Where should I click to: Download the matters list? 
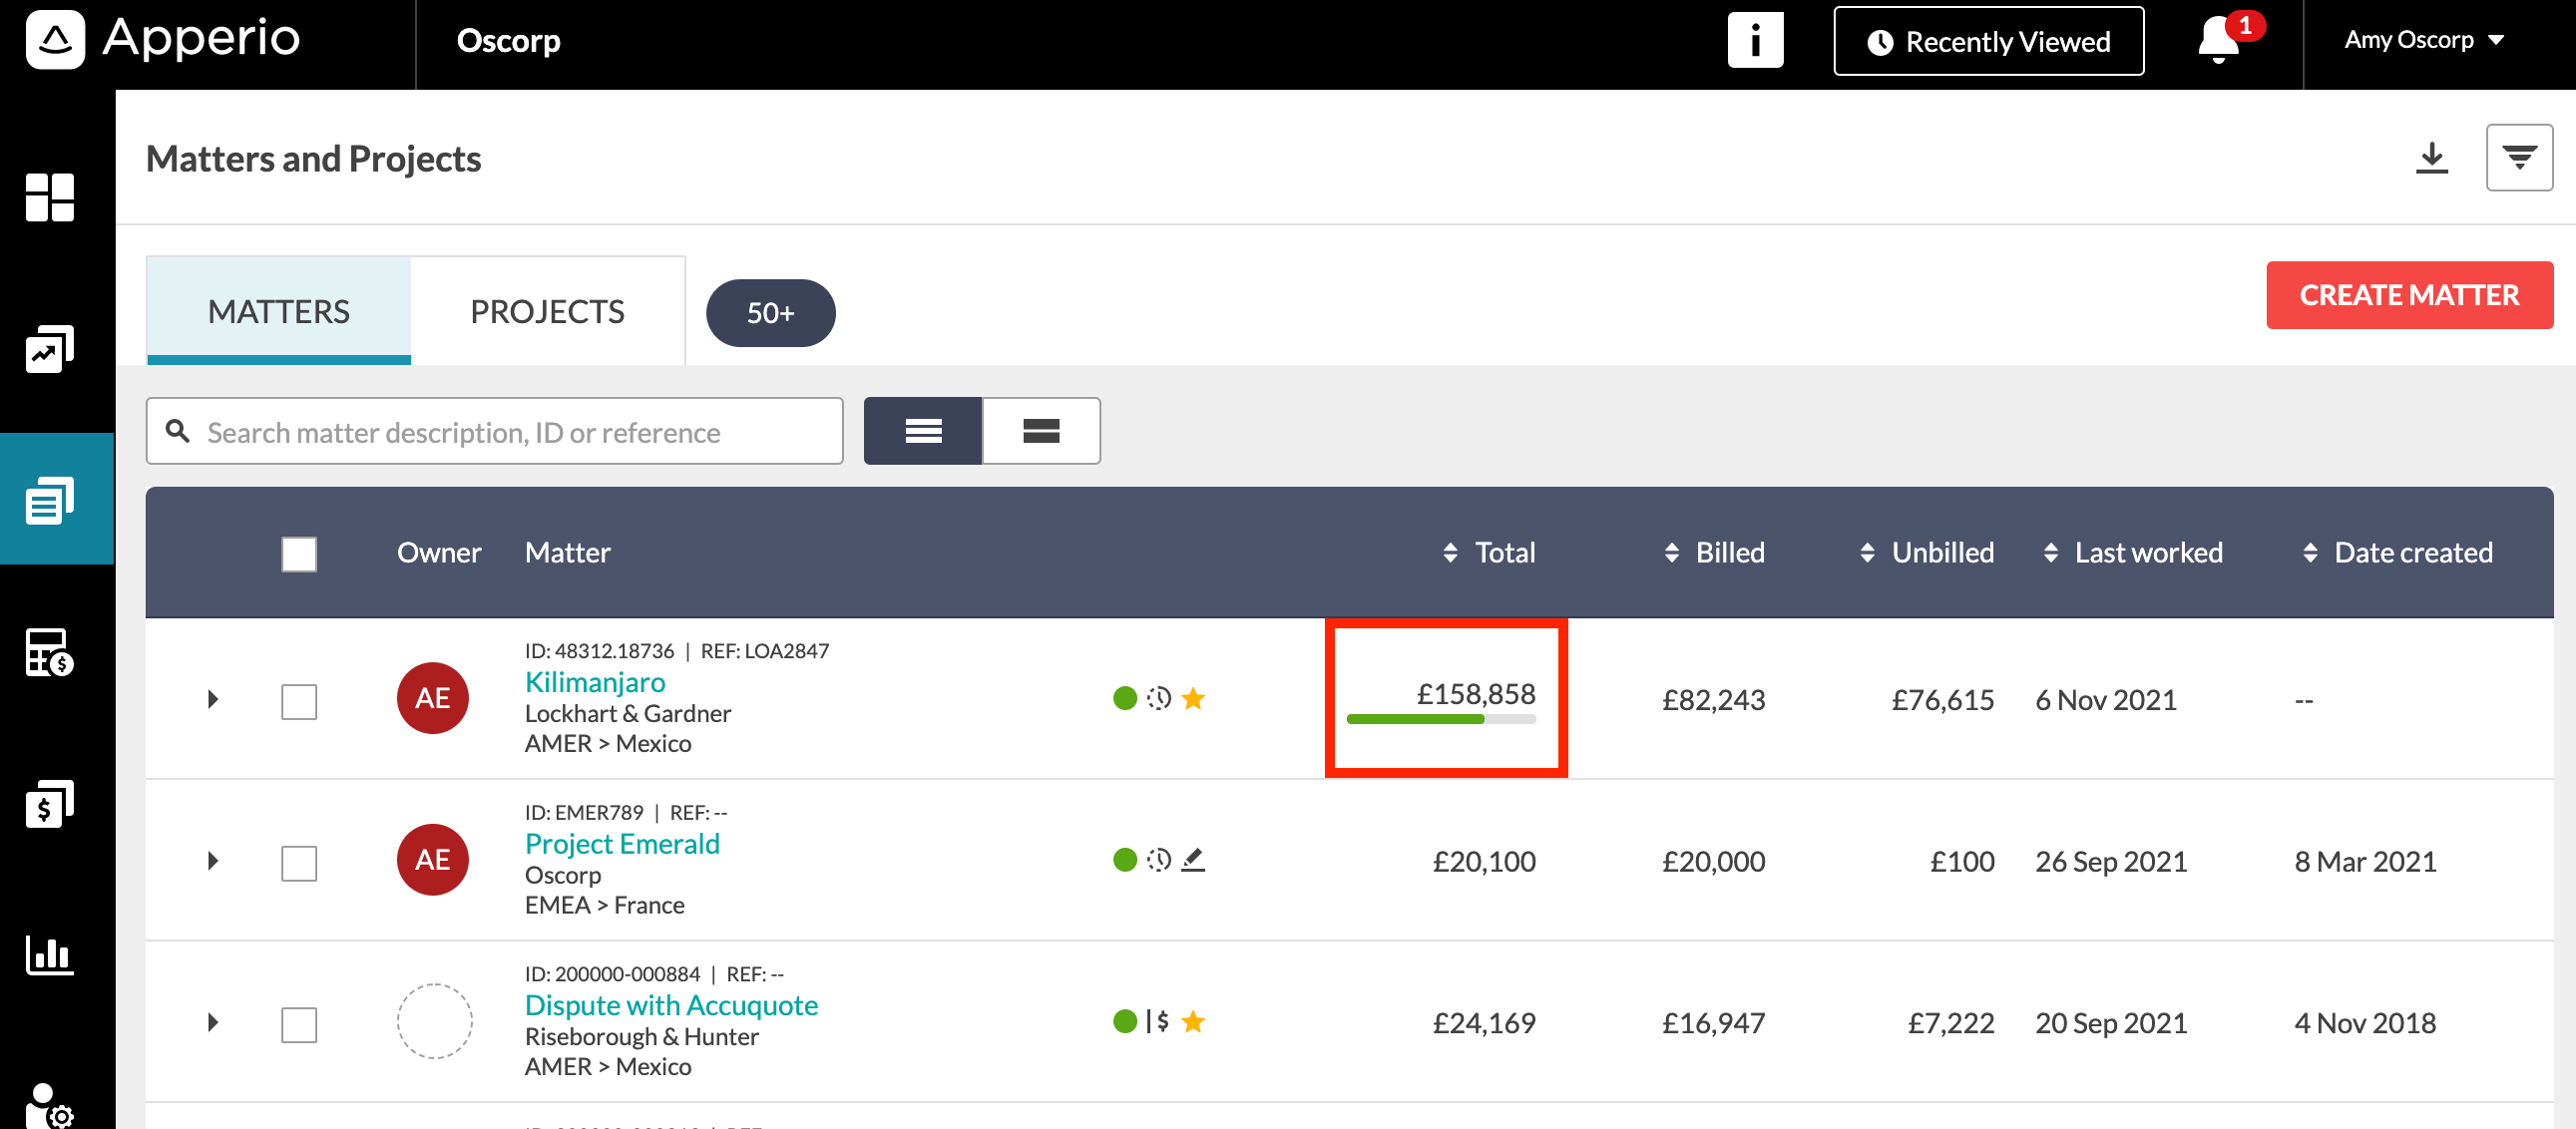point(2432,158)
